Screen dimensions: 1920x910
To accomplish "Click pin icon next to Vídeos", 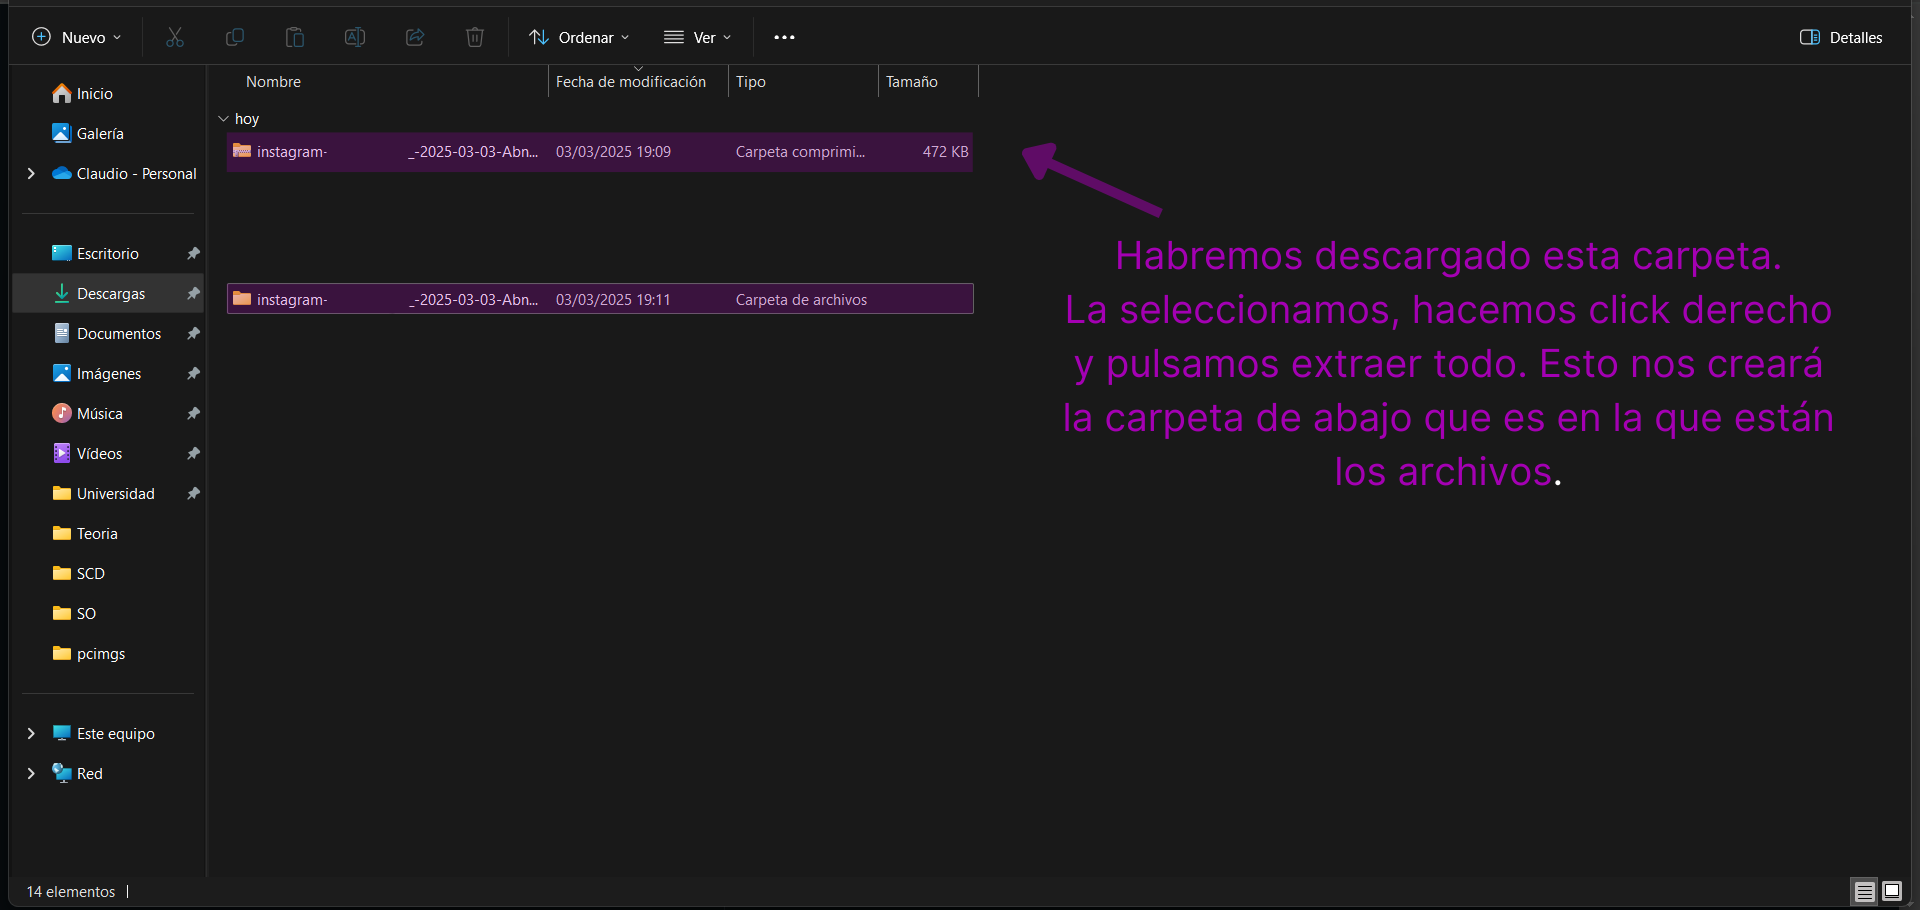I will click(193, 453).
